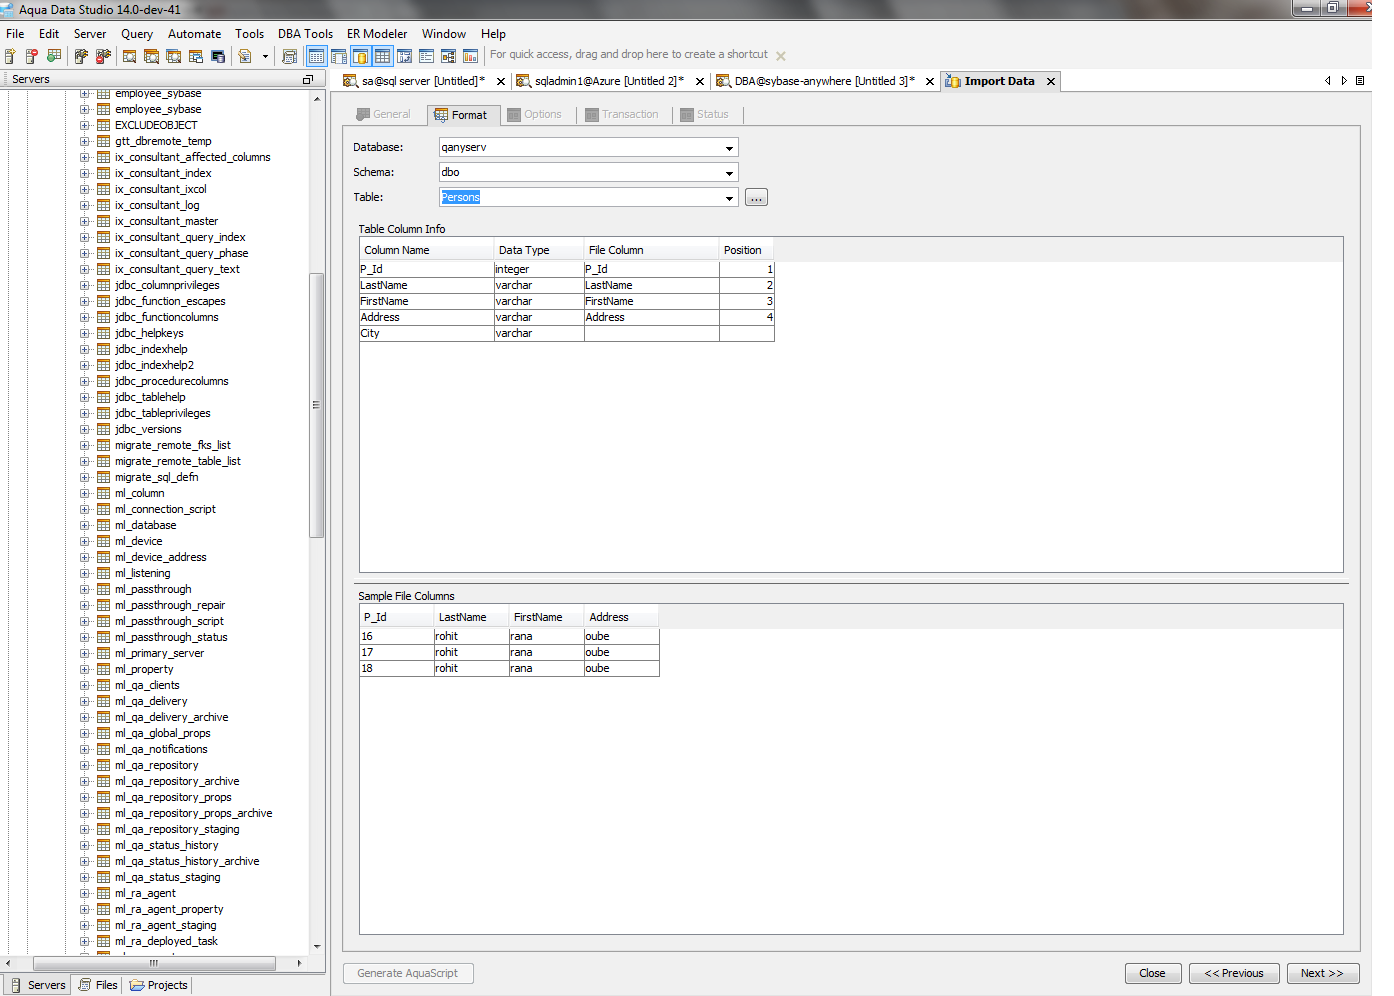Image resolution: width=1394 pixels, height=996 pixels.
Task: Click the Format tab icon
Action: 441,115
